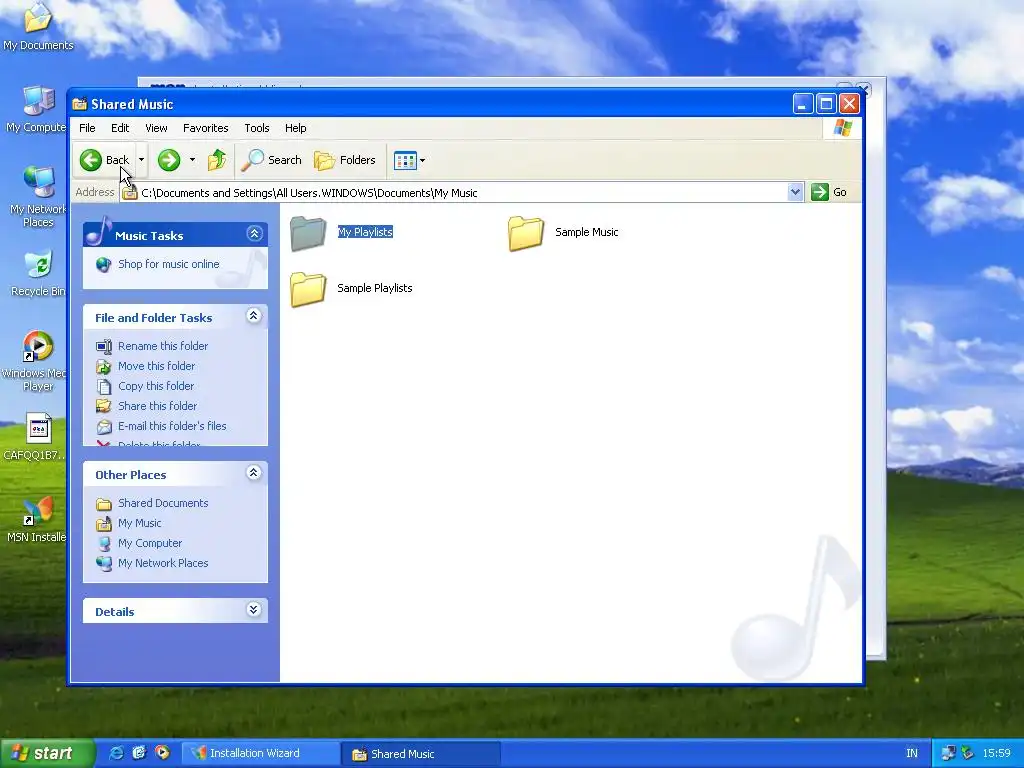
Task: Go to My Music in Other Places
Action: [140, 523]
